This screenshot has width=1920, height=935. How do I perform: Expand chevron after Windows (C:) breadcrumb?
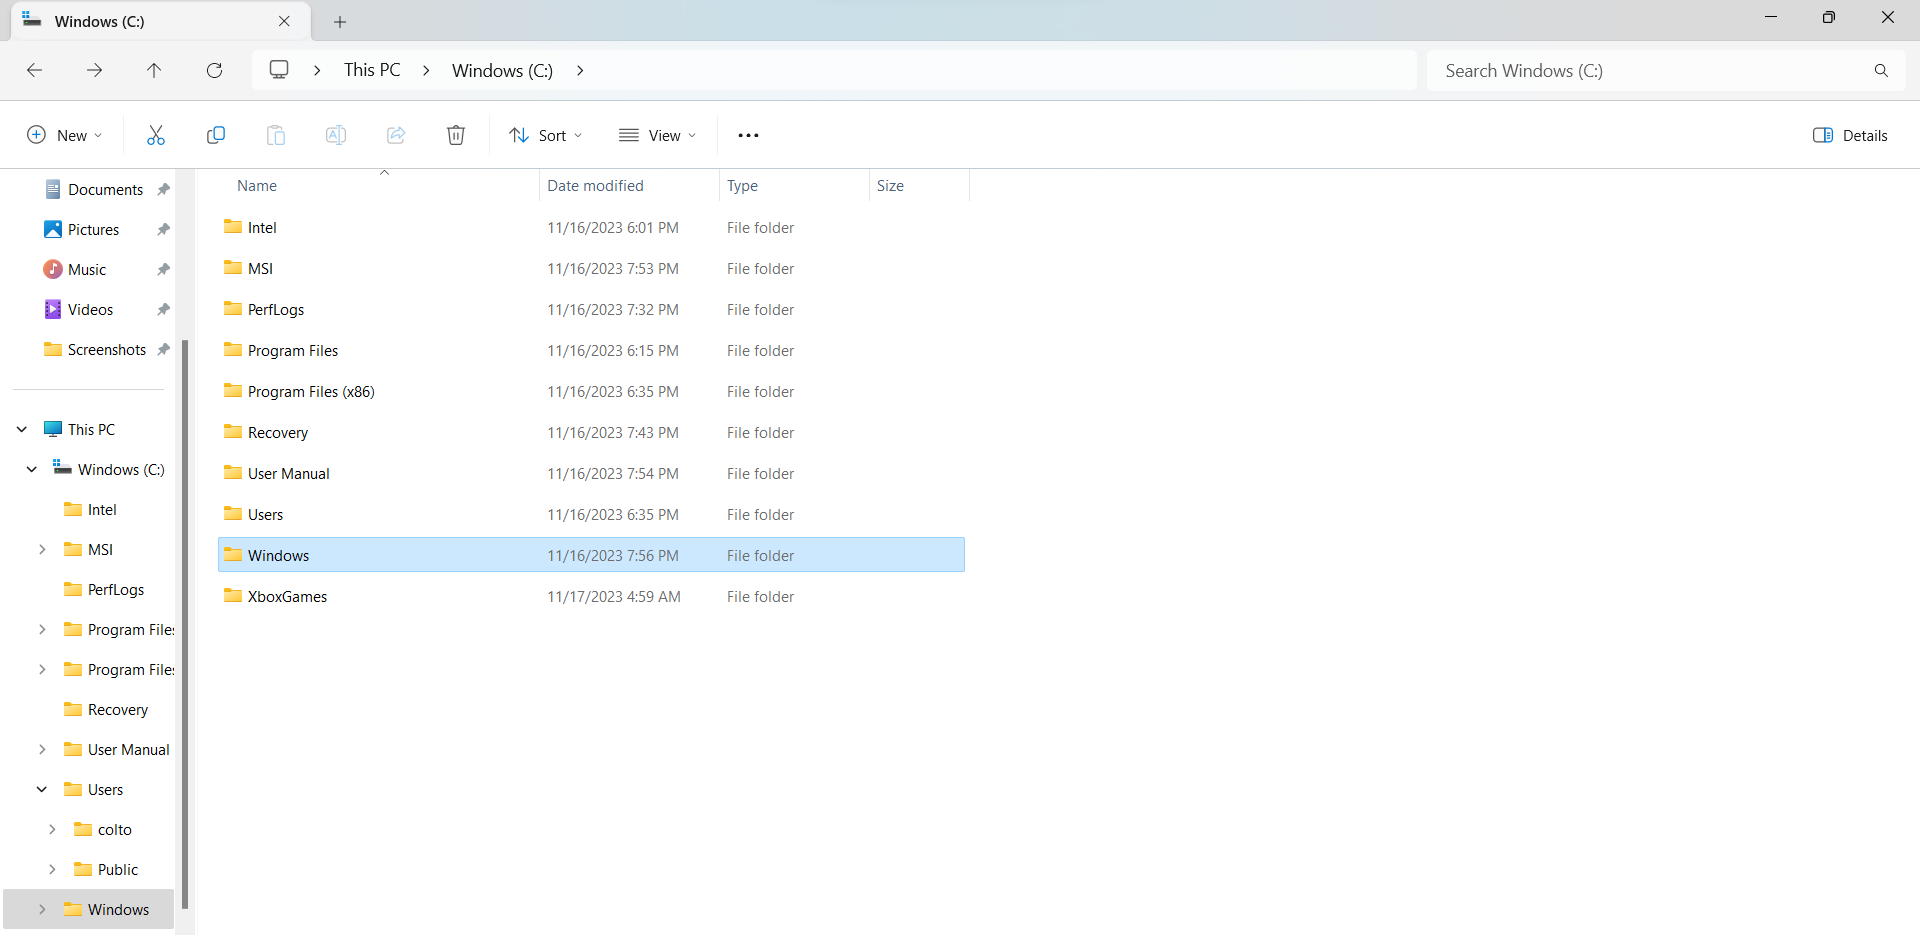(x=580, y=70)
